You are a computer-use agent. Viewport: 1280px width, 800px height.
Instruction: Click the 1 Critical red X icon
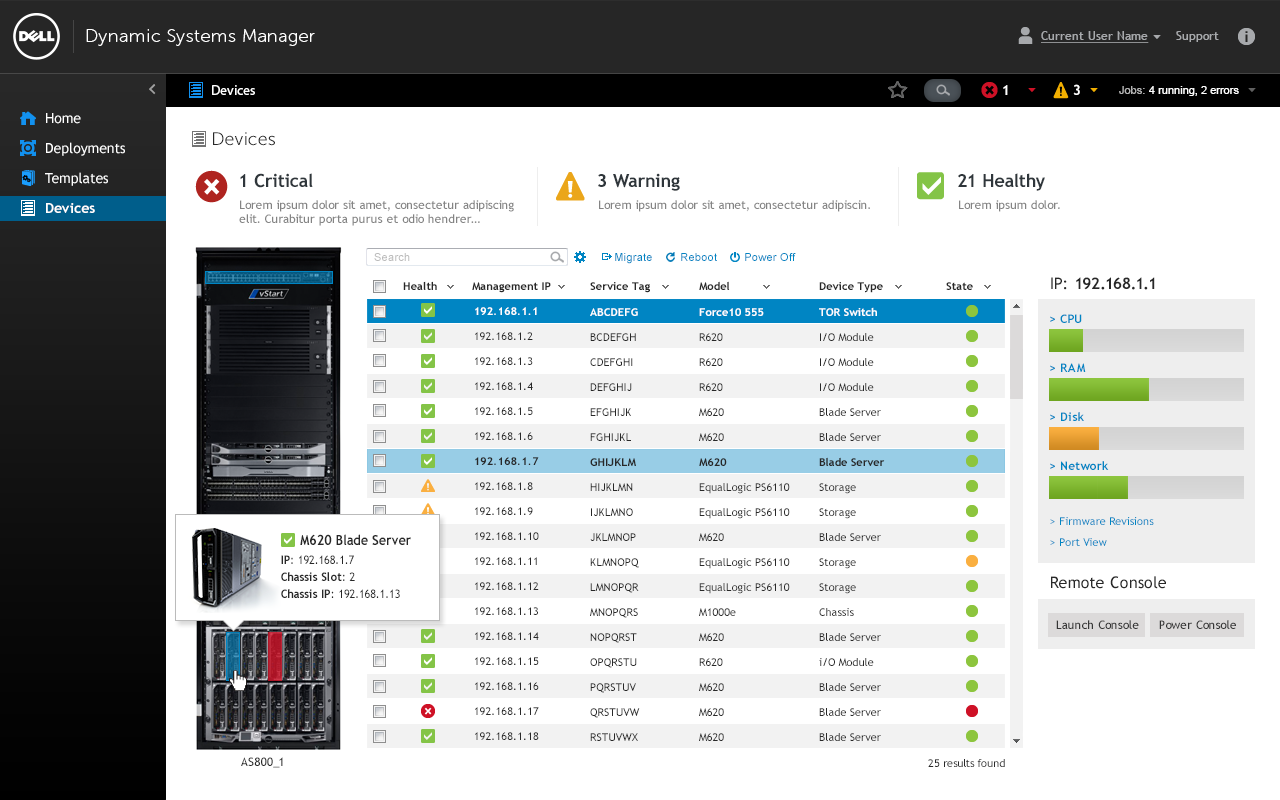[x=211, y=186]
